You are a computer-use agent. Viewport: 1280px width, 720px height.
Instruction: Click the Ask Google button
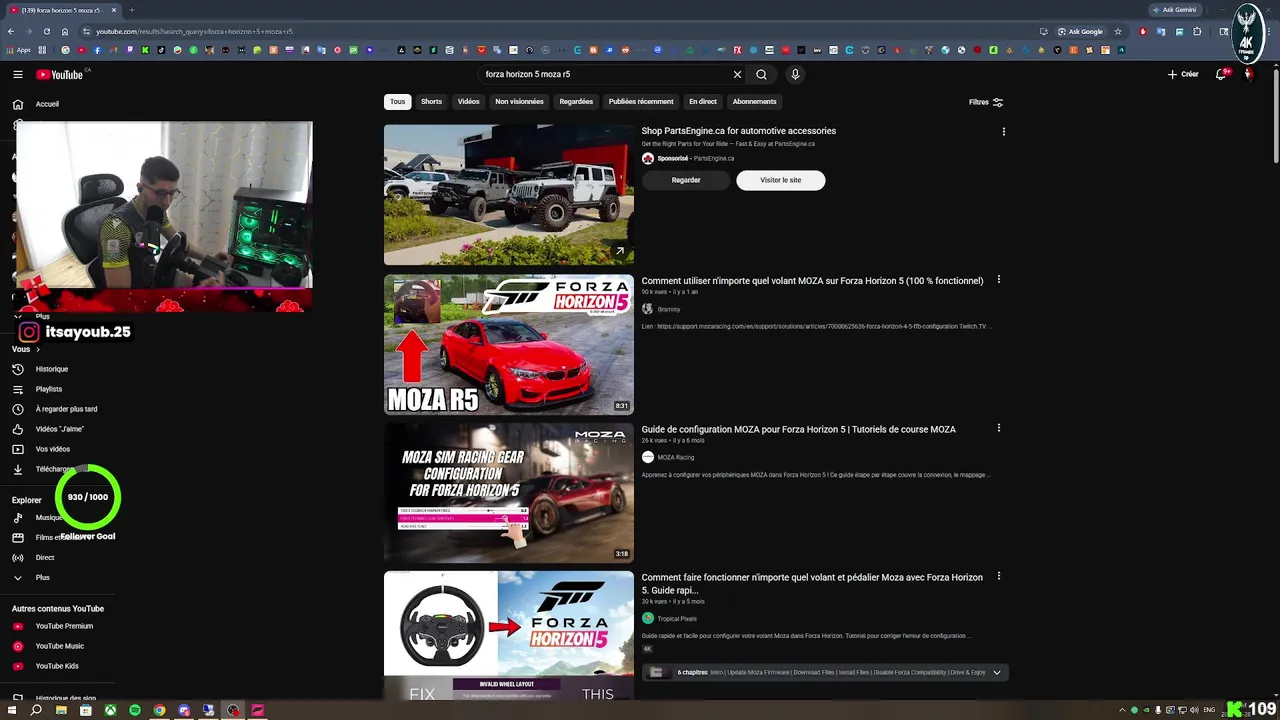pos(1081,31)
